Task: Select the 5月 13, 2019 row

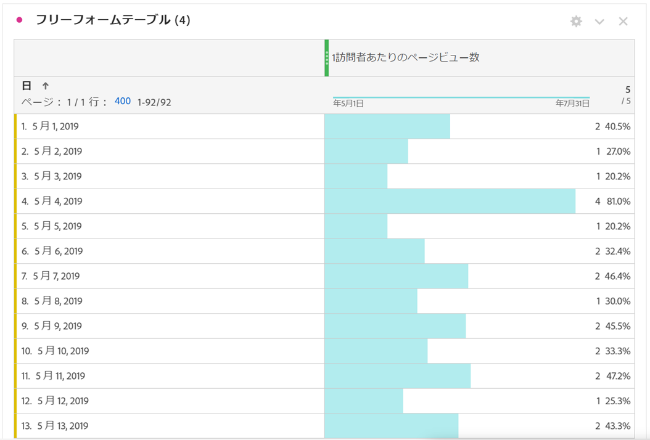Action: point(60,426)
